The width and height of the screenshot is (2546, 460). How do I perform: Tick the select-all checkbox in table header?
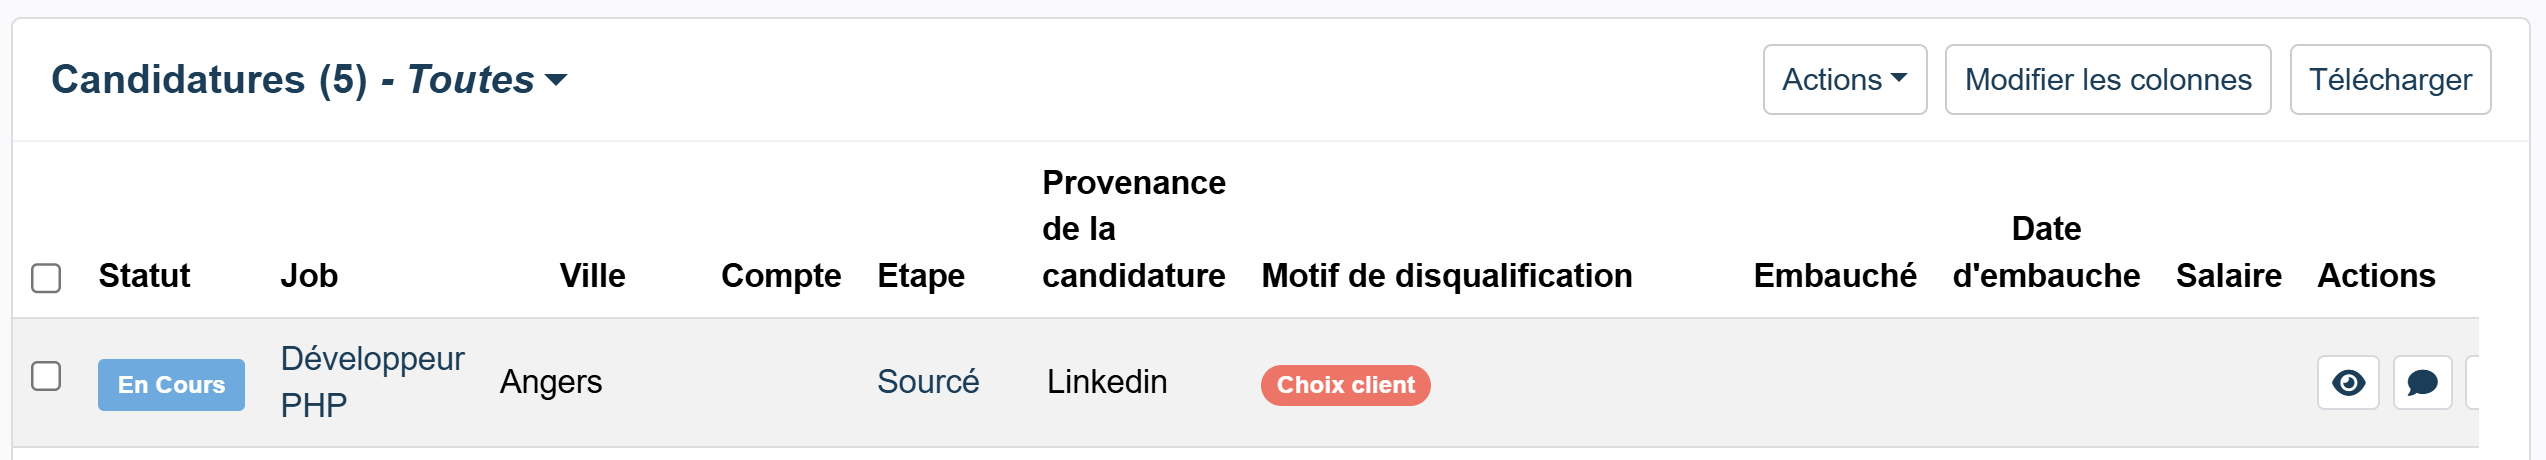click(x=46, y=278)
